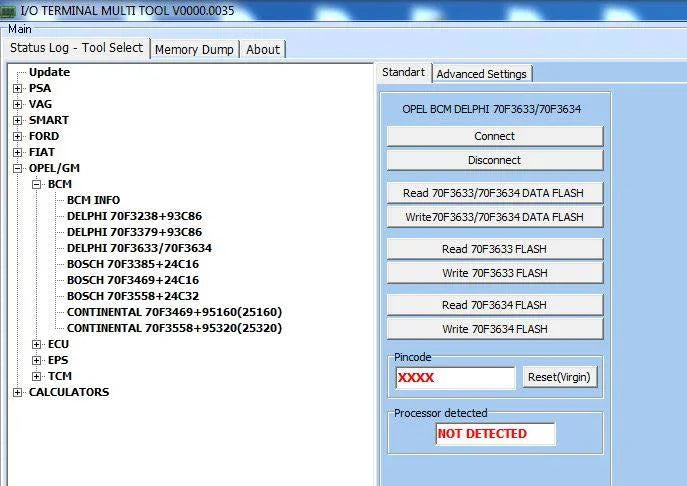Collapse the OPEL/GM tree node

click(17, 168)
